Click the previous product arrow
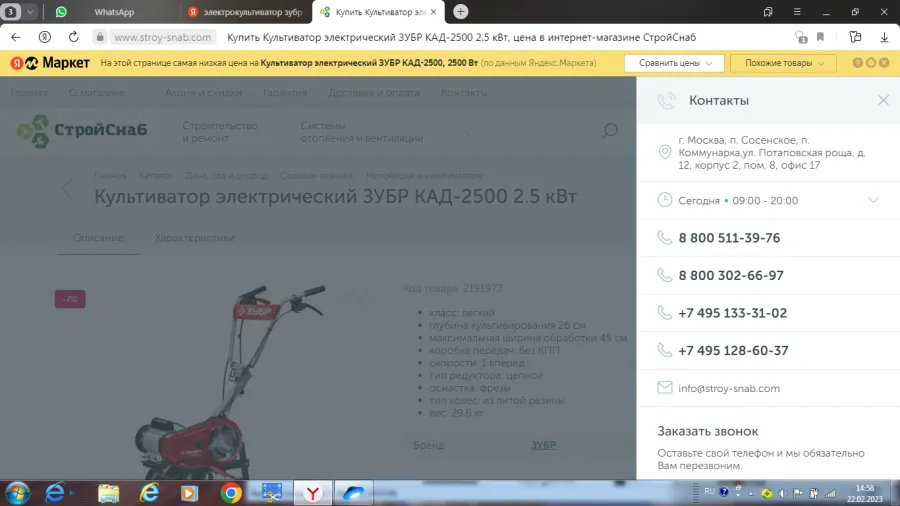This screenshot has height=506, width=900. pyautogui.click(x=67, y=188)
